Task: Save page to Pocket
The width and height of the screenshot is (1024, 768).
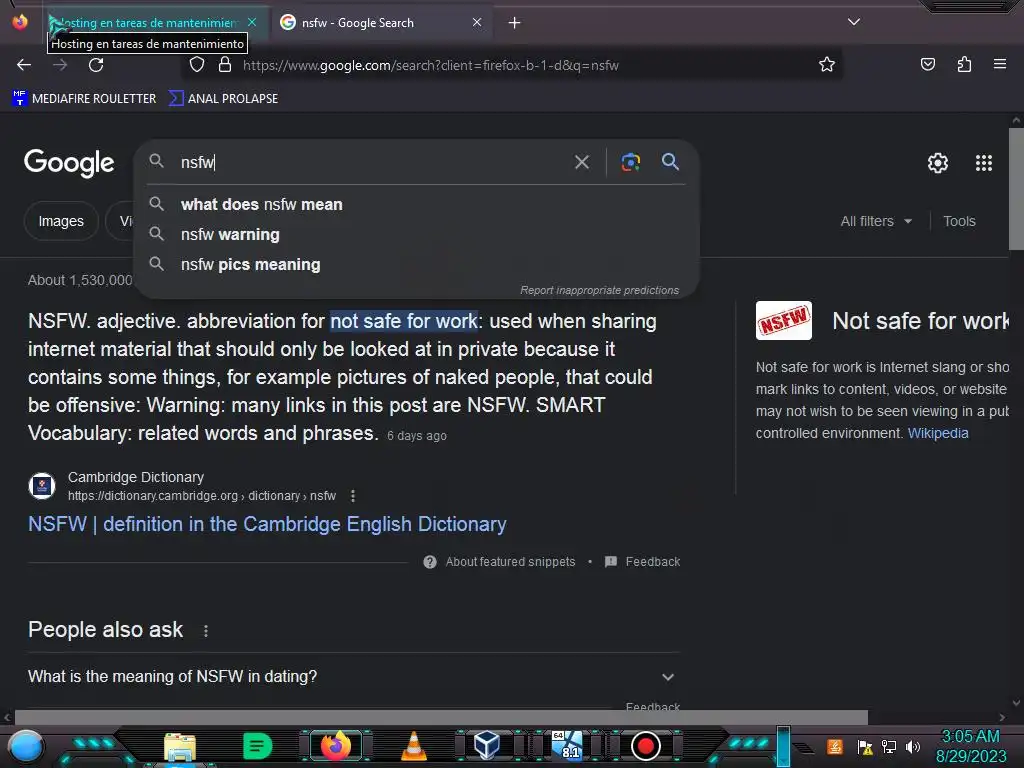Action: pos(927,65)
